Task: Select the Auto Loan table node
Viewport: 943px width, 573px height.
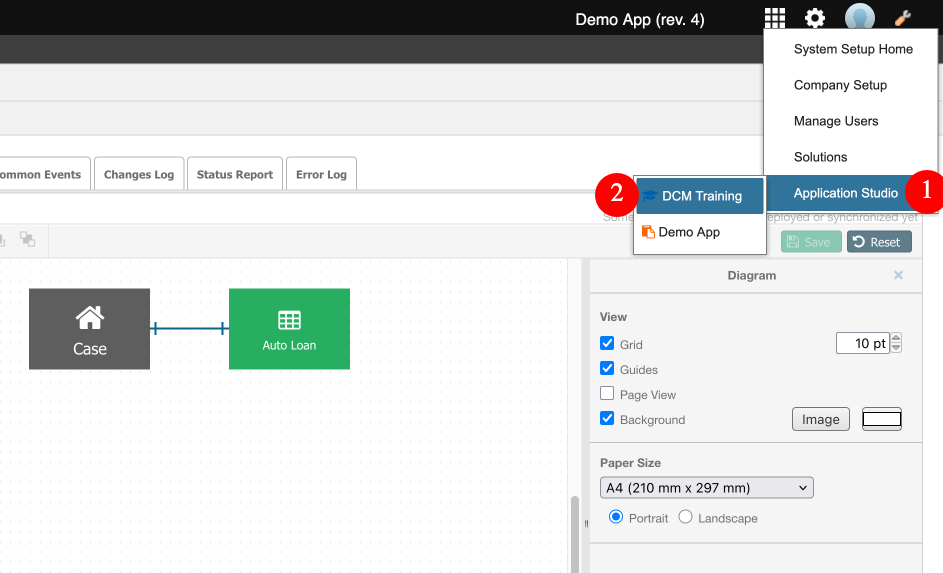Action: pyautogui.click(x=289, y=329)
